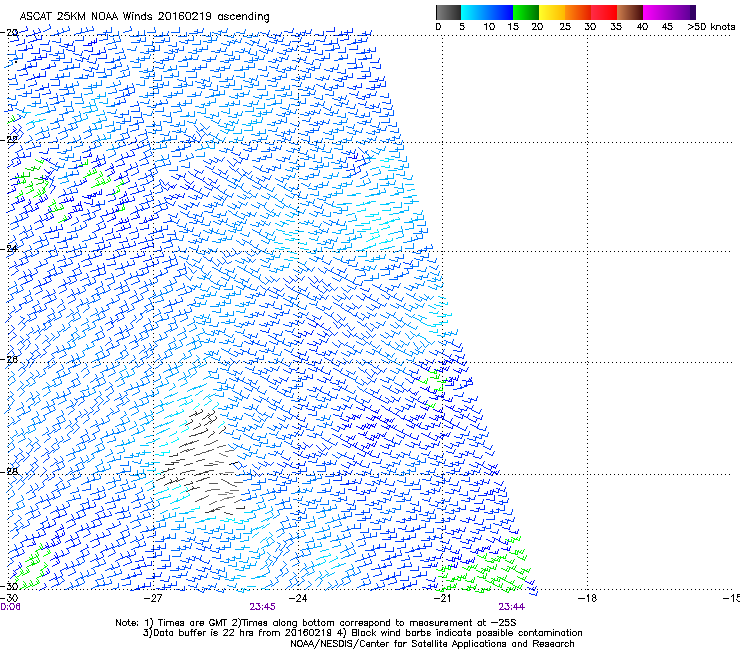Click the gray 0-5 knots legend swatch
This screenshot has width=740, height=650.
(448, 12)
